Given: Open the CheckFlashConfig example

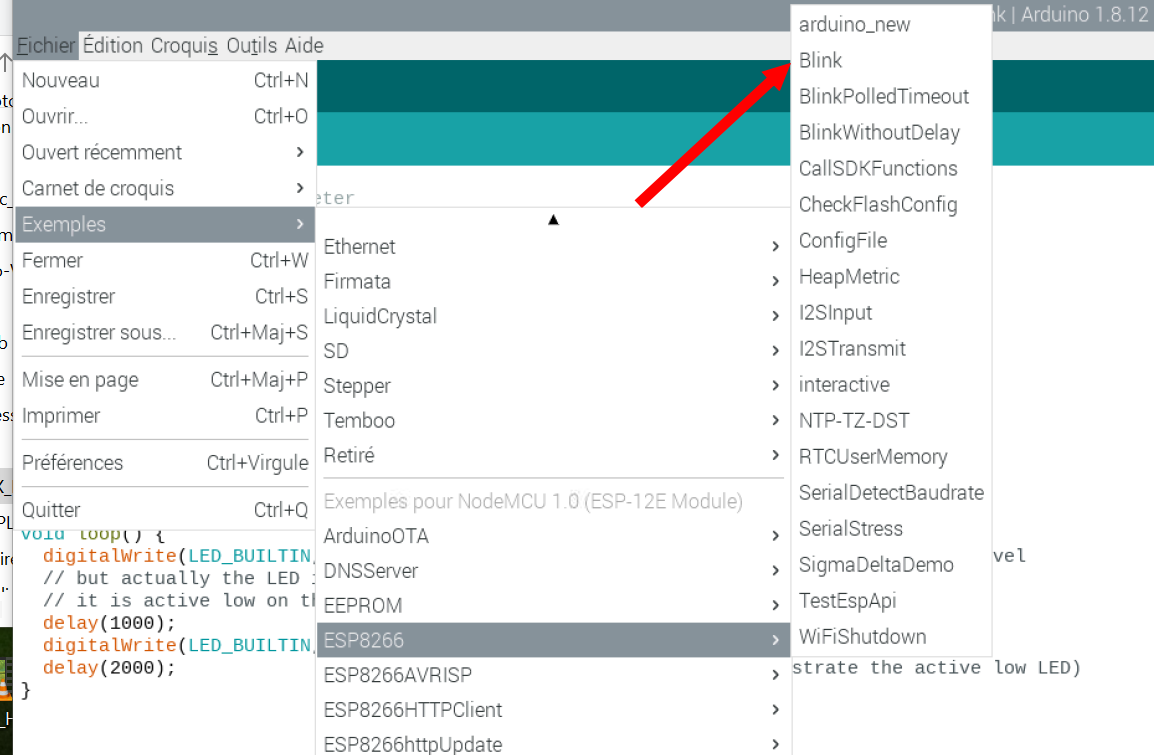Looking at the screenshot, I should pyautogui.click(x=891, y=205).
